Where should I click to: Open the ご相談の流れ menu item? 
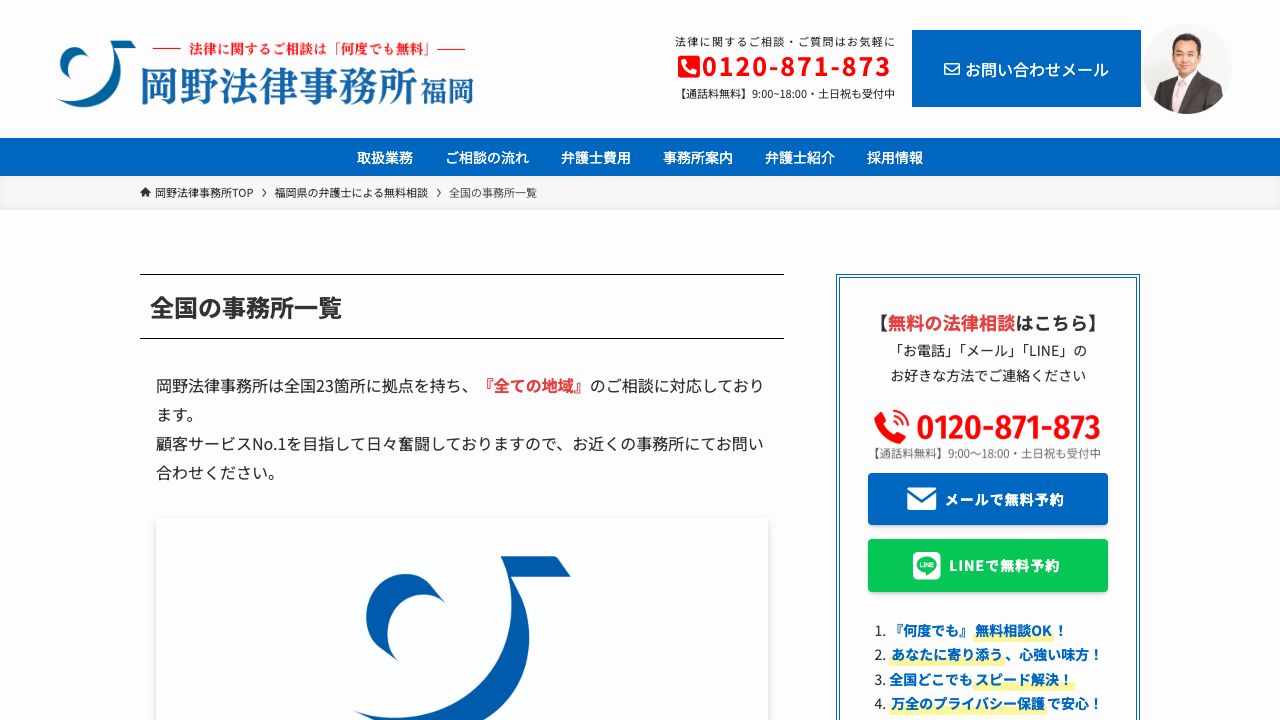tap(487, 157)
